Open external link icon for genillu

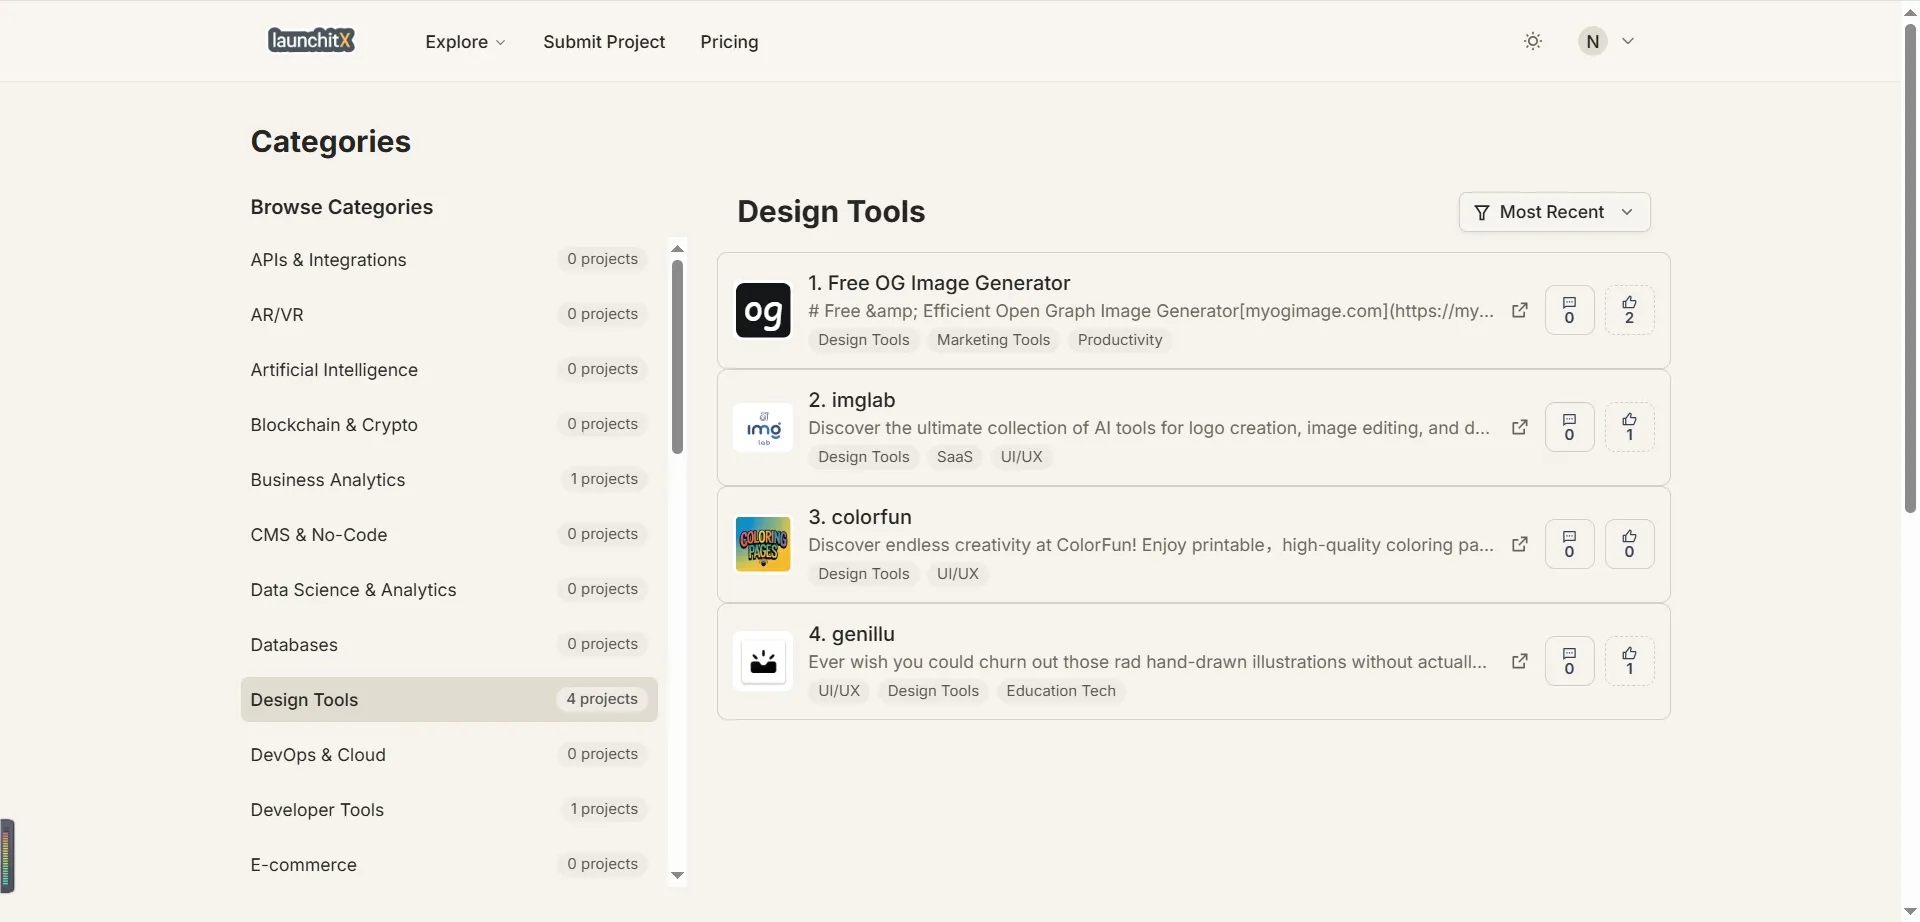click(x=1519, y=661)
